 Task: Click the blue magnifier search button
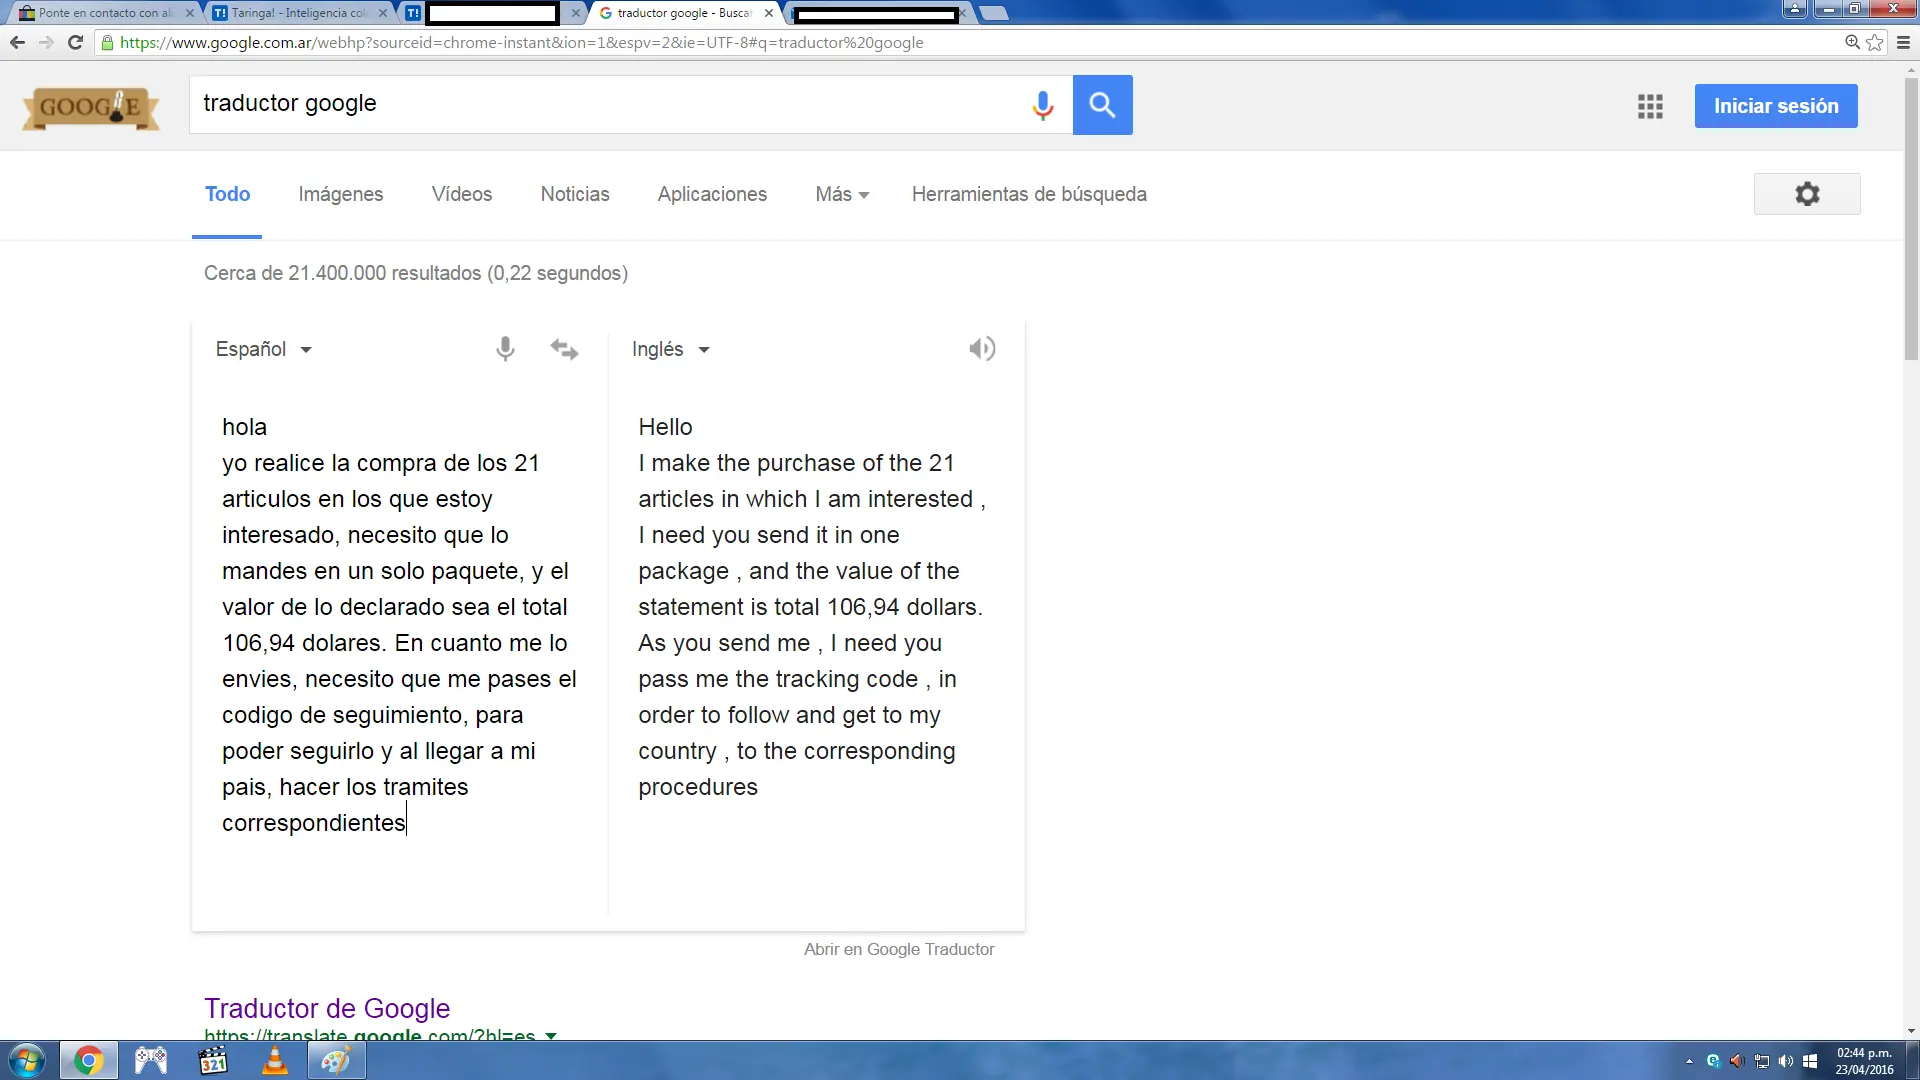pyautogui.click(x=1102, y=105)
